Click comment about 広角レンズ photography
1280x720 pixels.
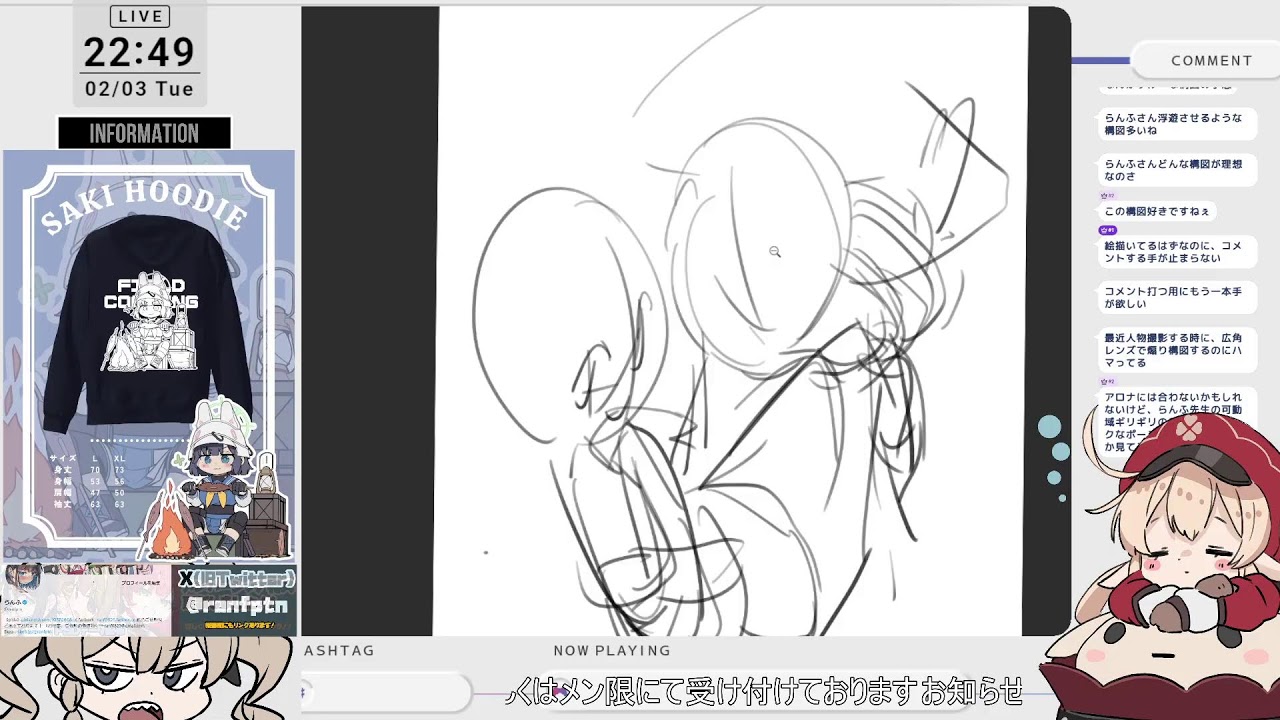click(x=1177, y=350)
